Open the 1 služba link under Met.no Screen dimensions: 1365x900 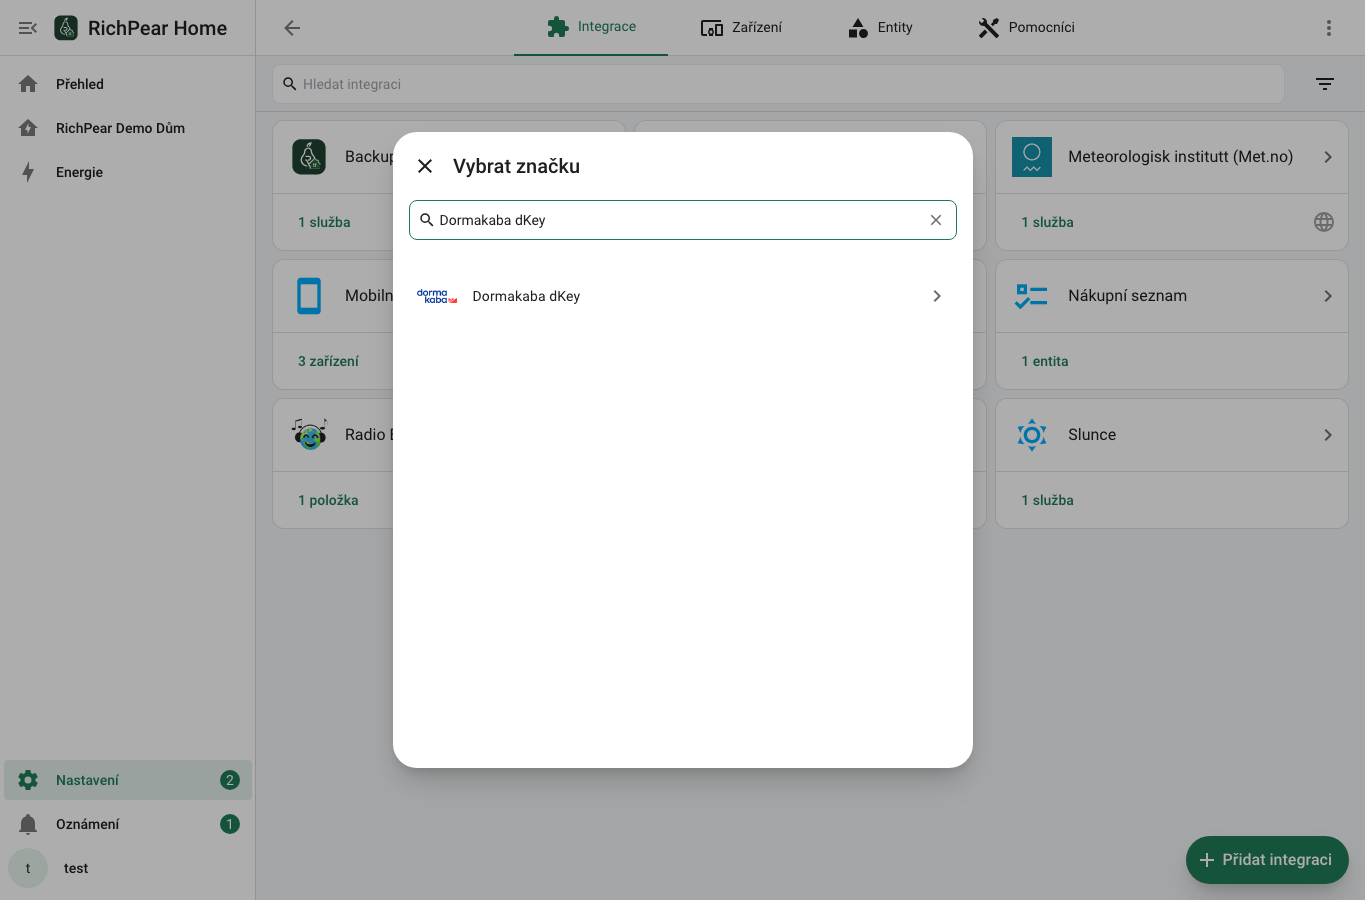pos(1047,222)
